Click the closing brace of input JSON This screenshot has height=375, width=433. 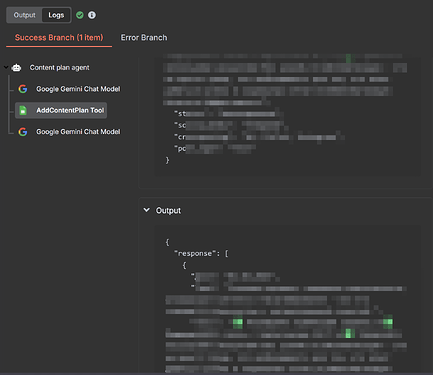pos(167,160)
